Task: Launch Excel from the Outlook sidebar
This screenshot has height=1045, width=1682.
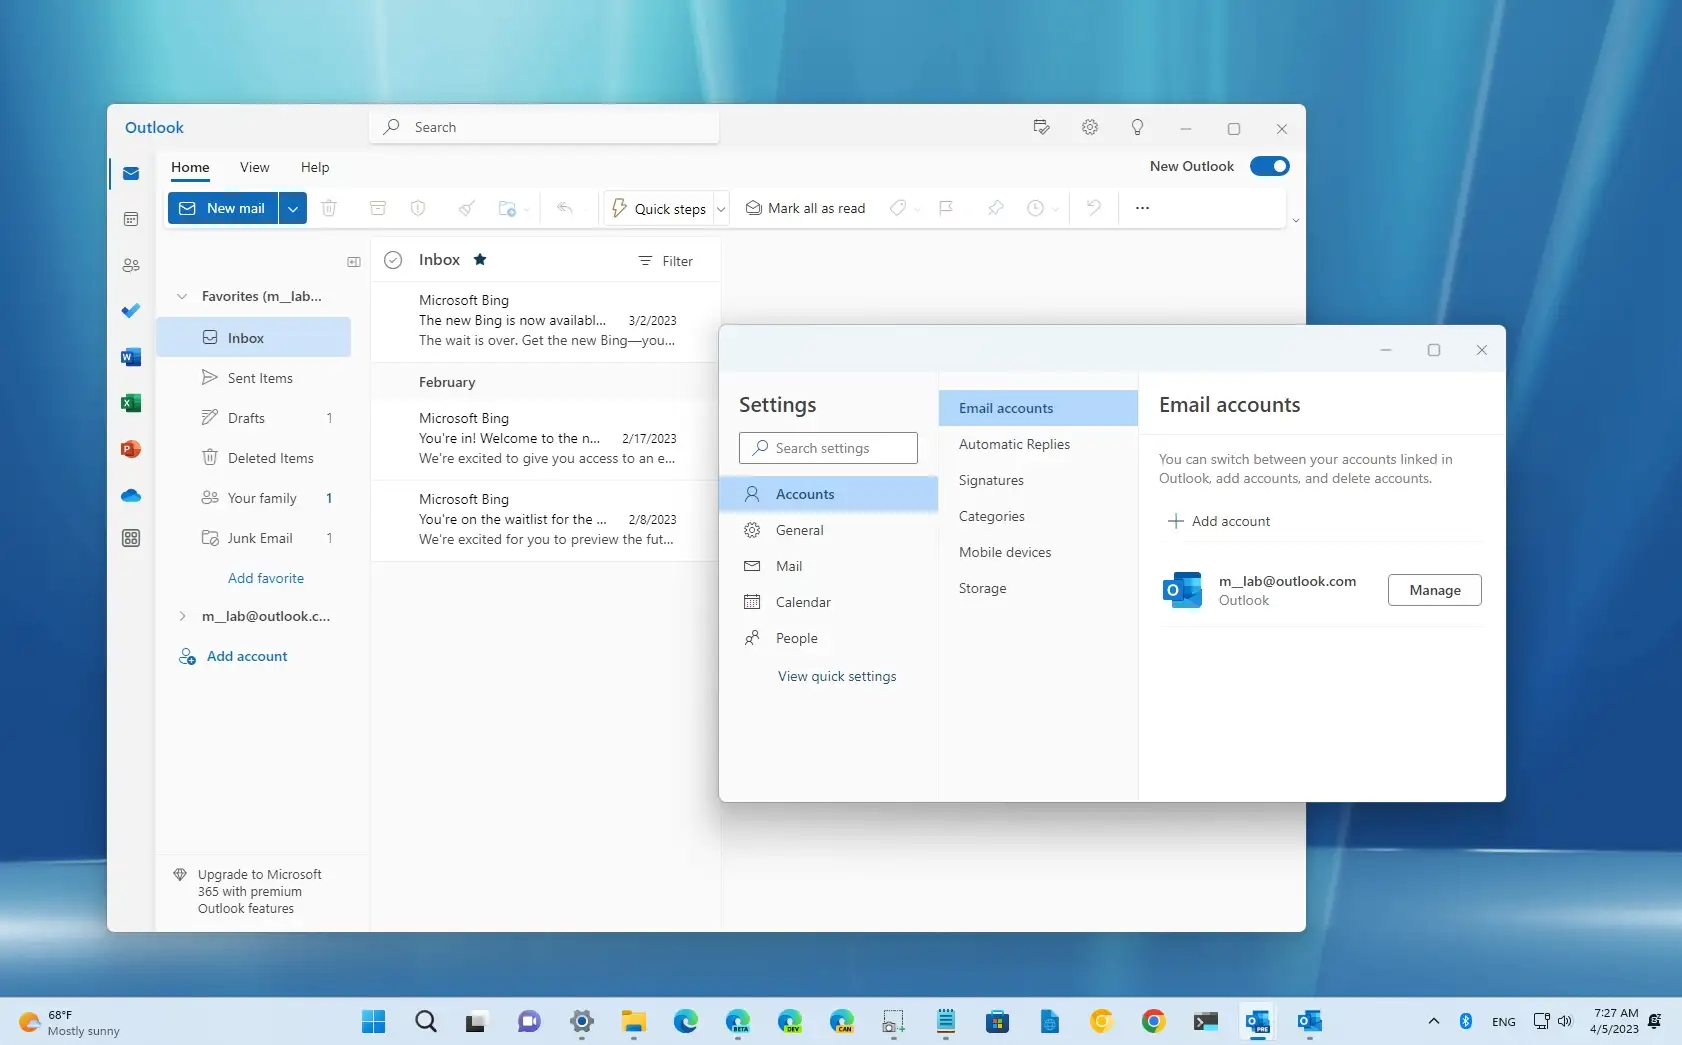Action: point(131,403)
